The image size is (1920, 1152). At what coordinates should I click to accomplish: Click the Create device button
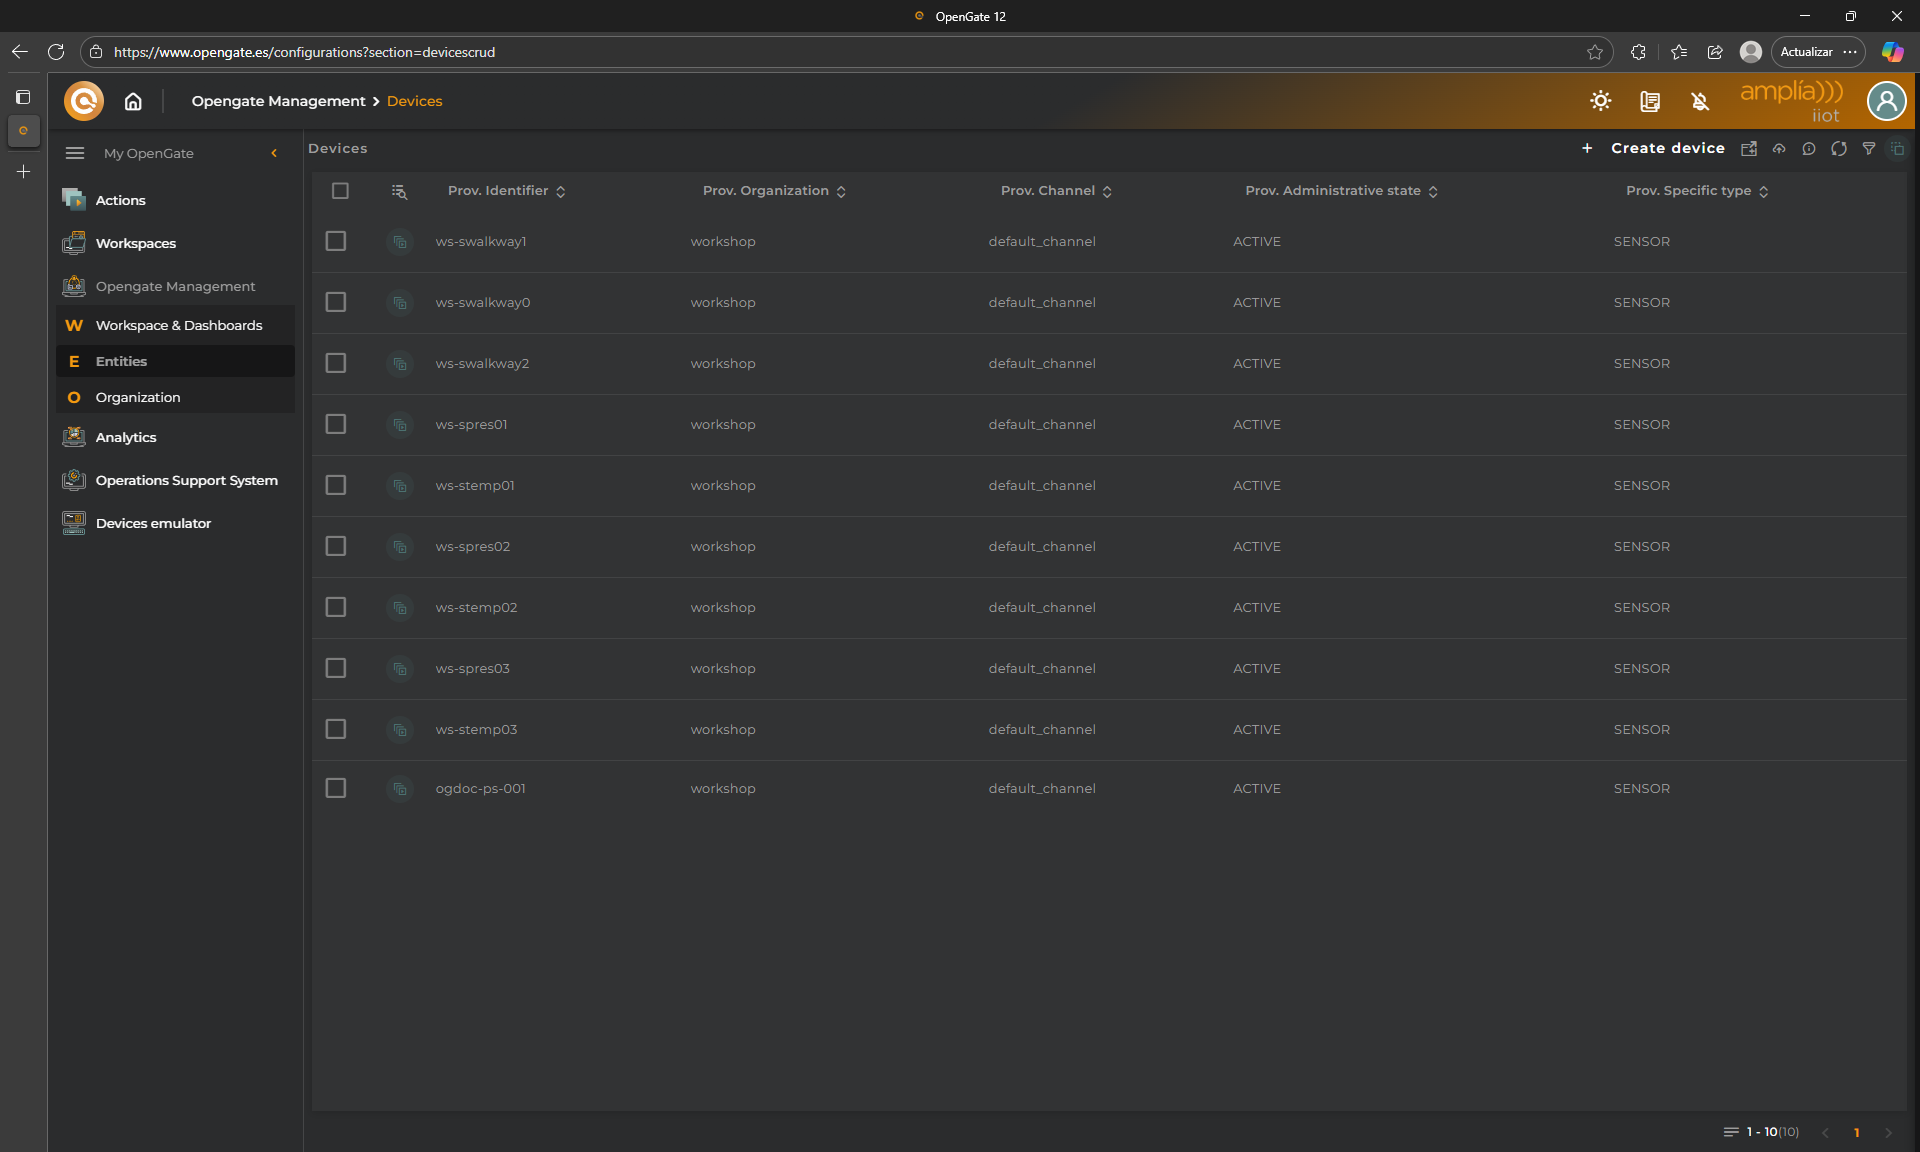pos(1667,148)
